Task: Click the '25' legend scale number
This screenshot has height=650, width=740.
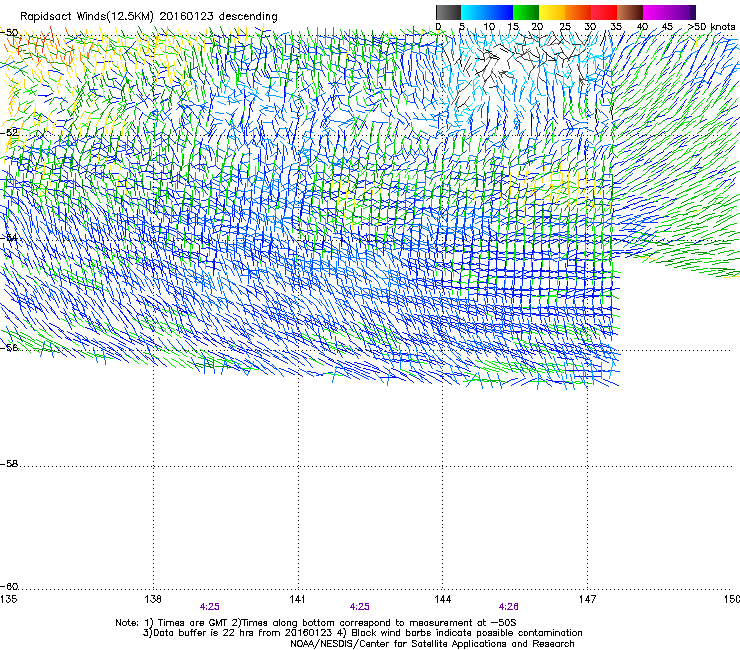Action: pos(565,27)
